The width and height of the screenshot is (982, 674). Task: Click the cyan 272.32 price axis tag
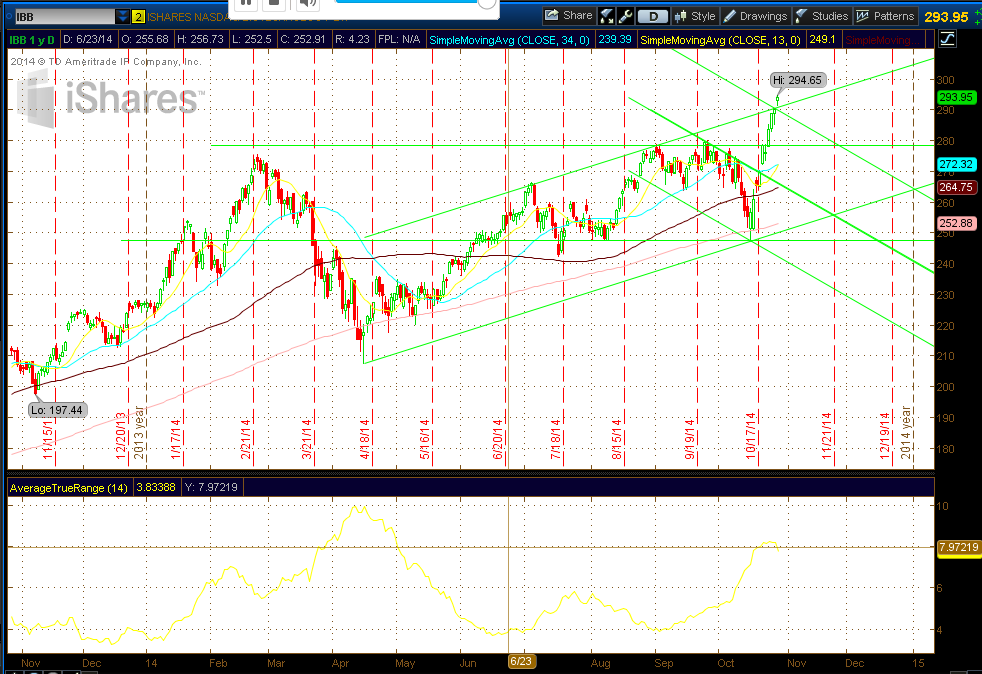pyautogui.click(x=956, y=164)
